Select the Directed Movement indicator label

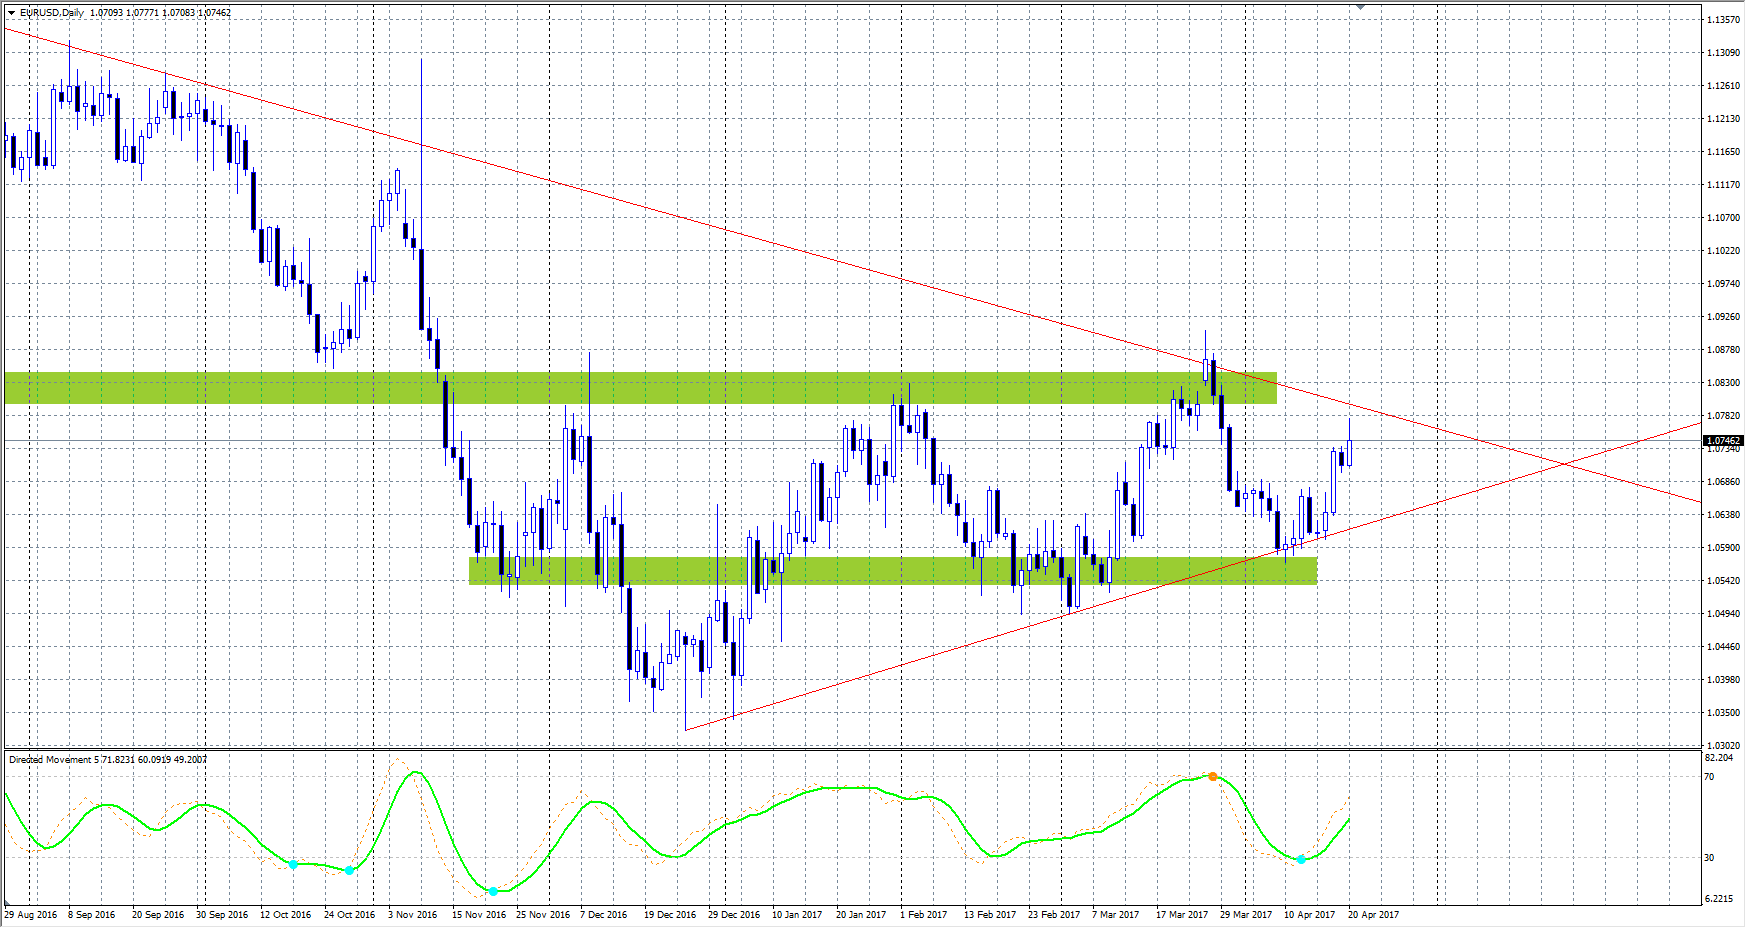coord(108,760)
